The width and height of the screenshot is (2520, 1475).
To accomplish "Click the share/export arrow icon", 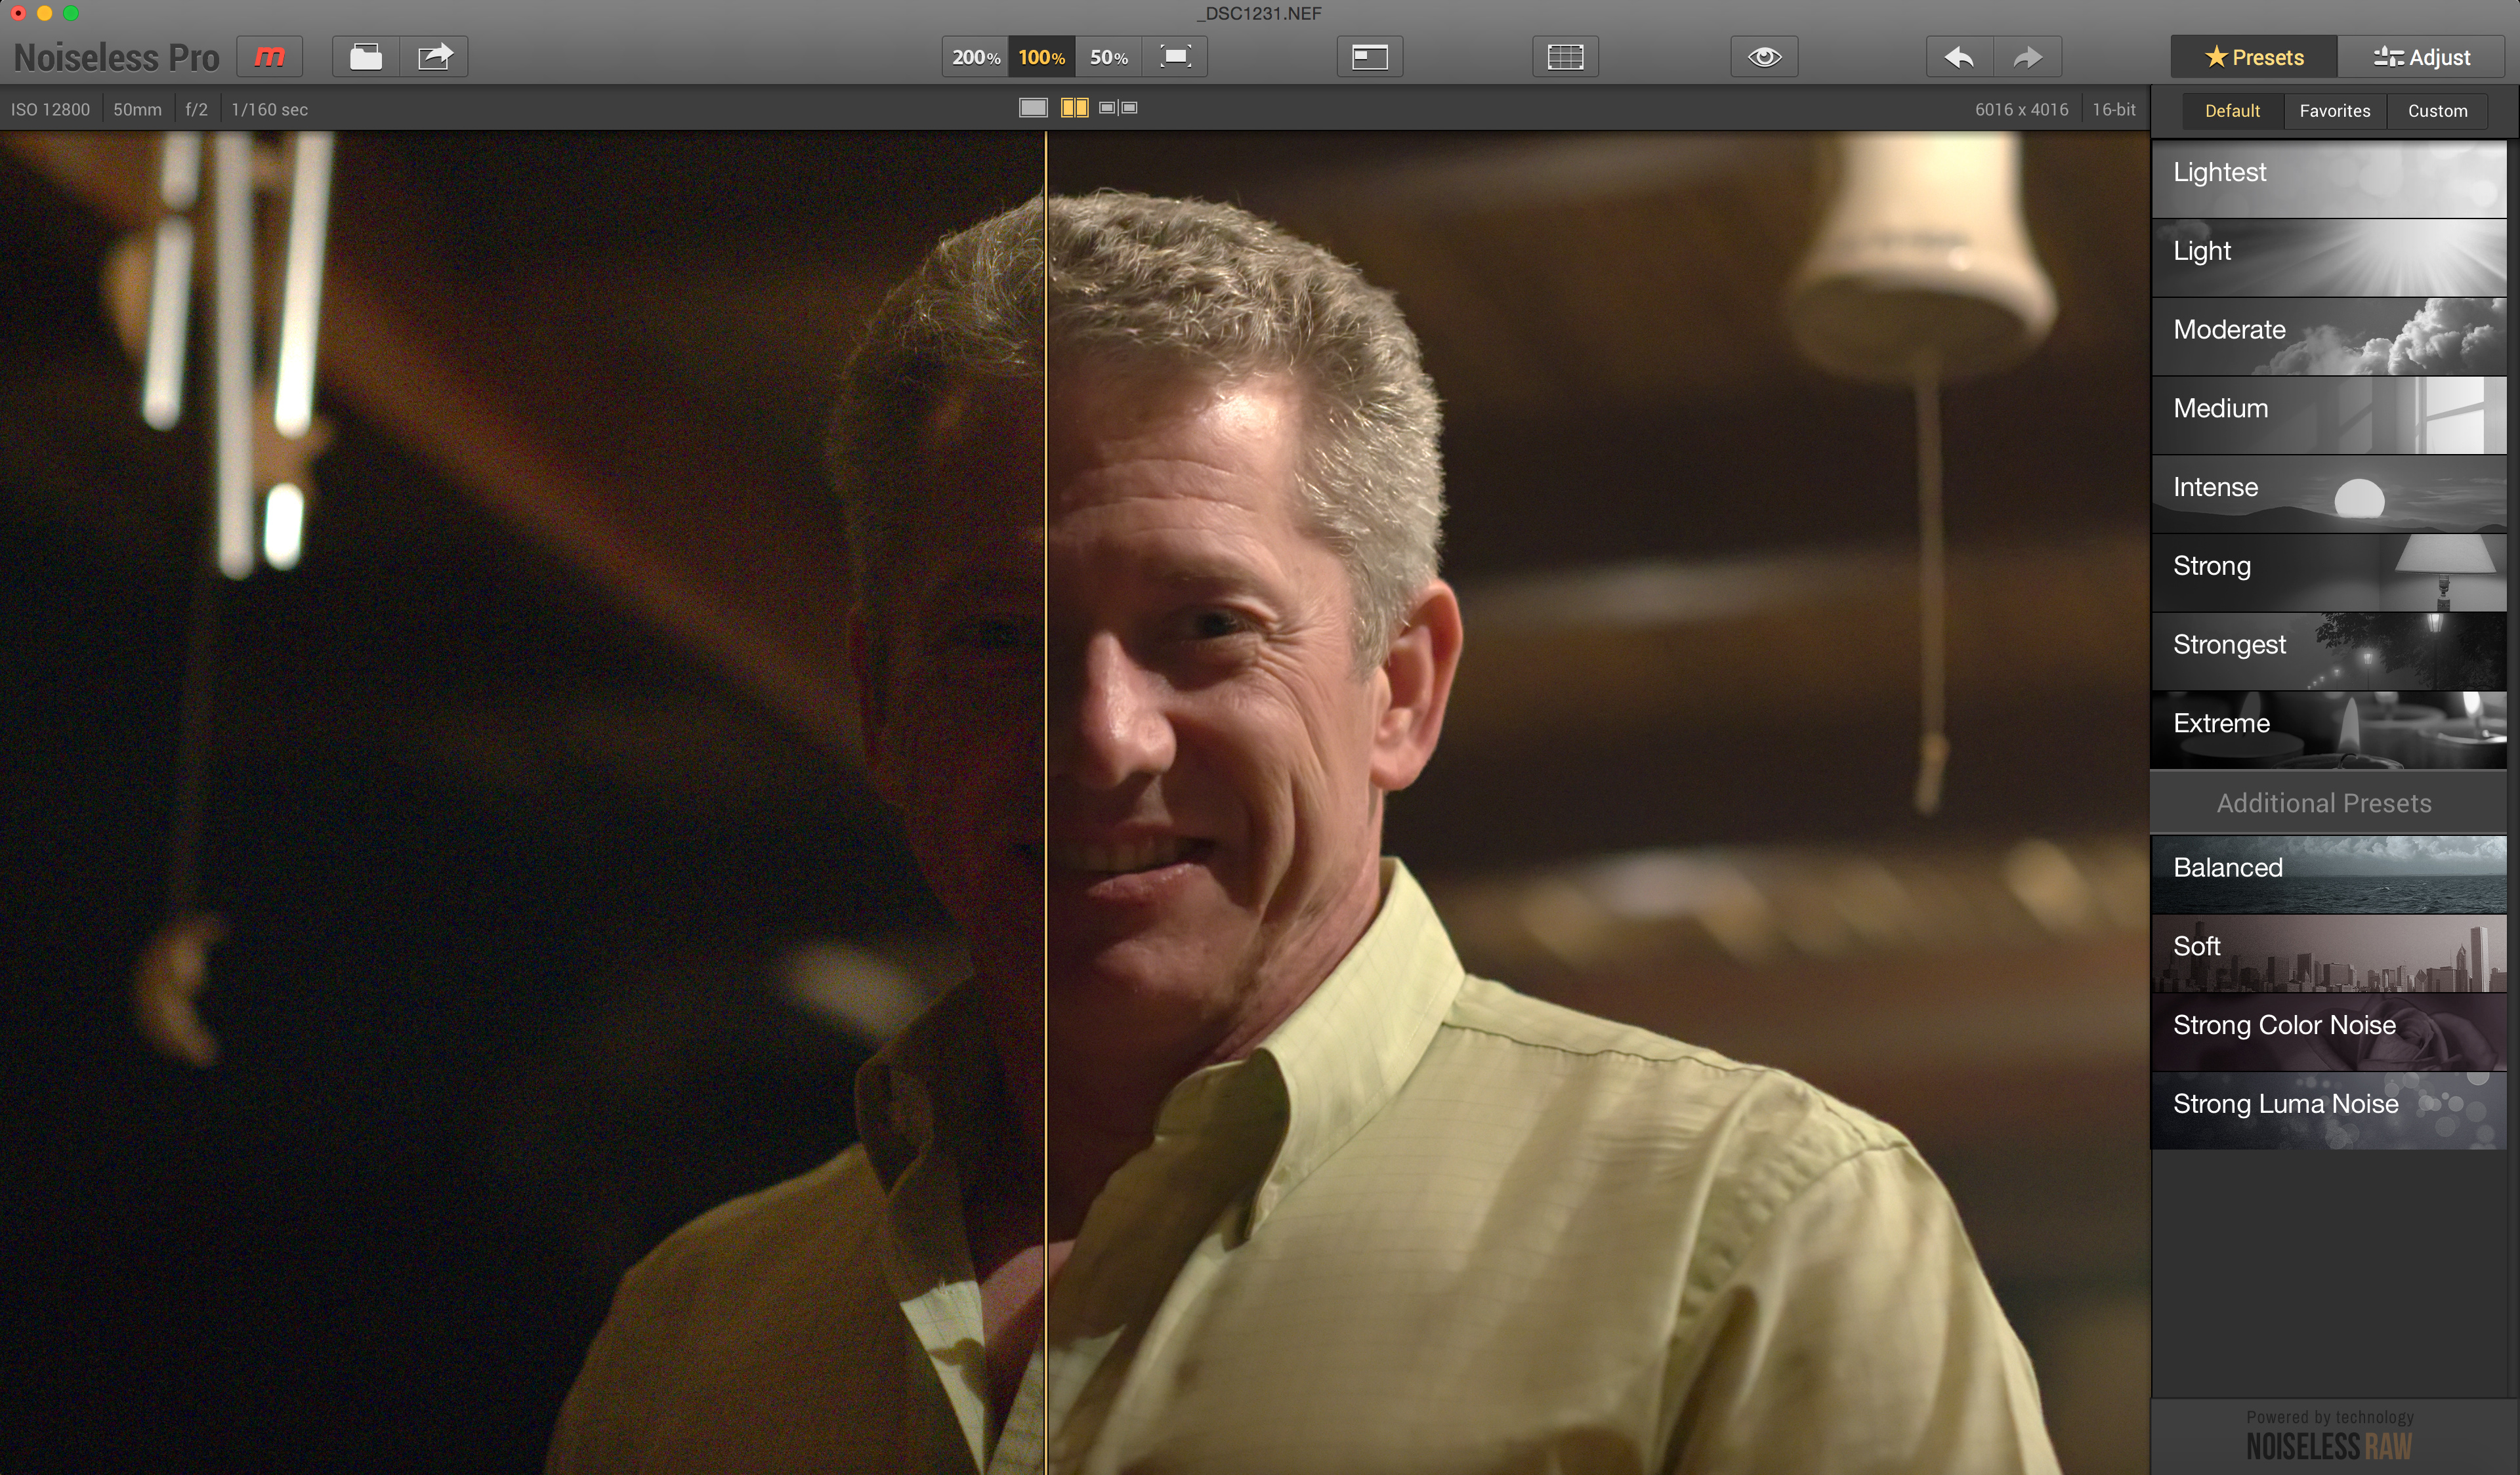I will click(x=435, y=57).
